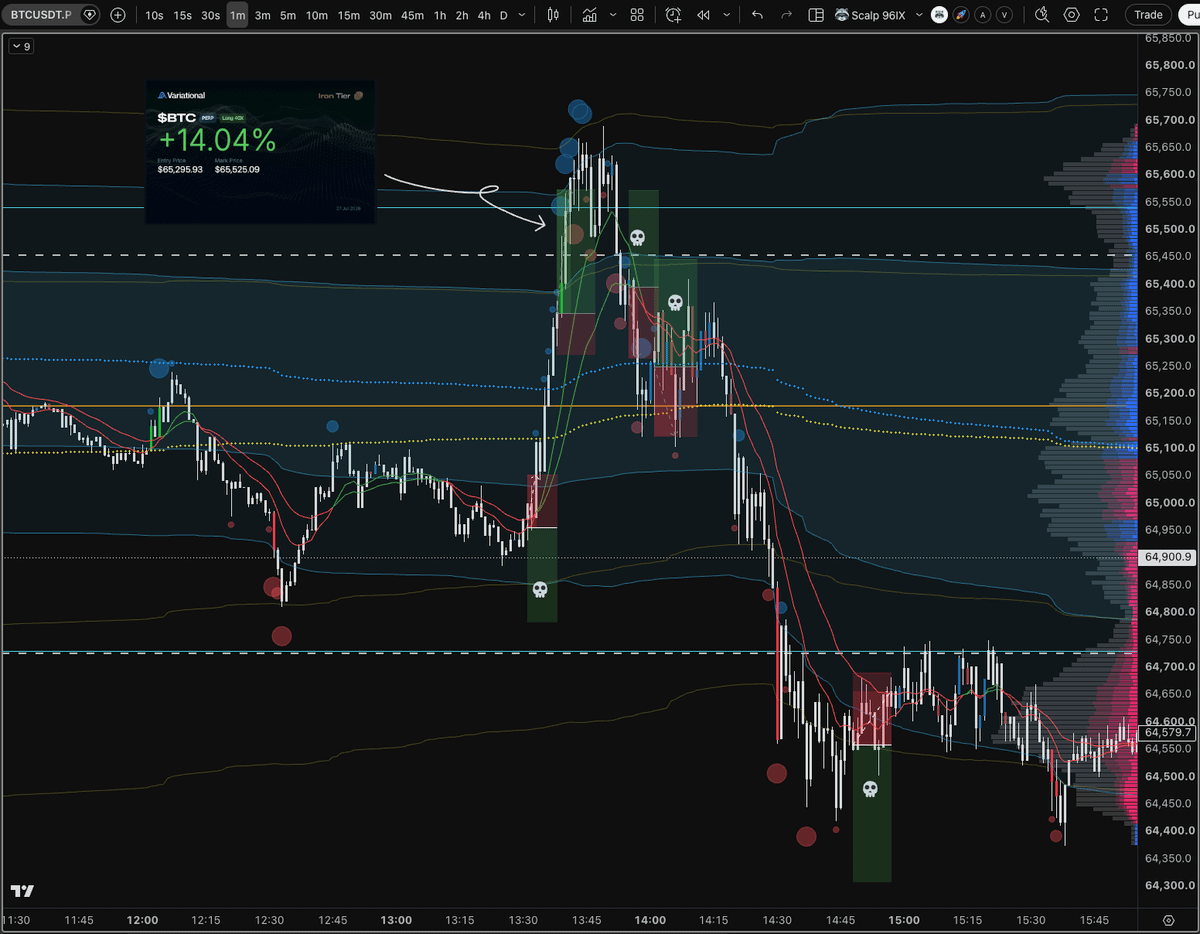This screenshot has height=934, width=1200.
Task: Switch to the 1h interval
Action: (440, 15)
